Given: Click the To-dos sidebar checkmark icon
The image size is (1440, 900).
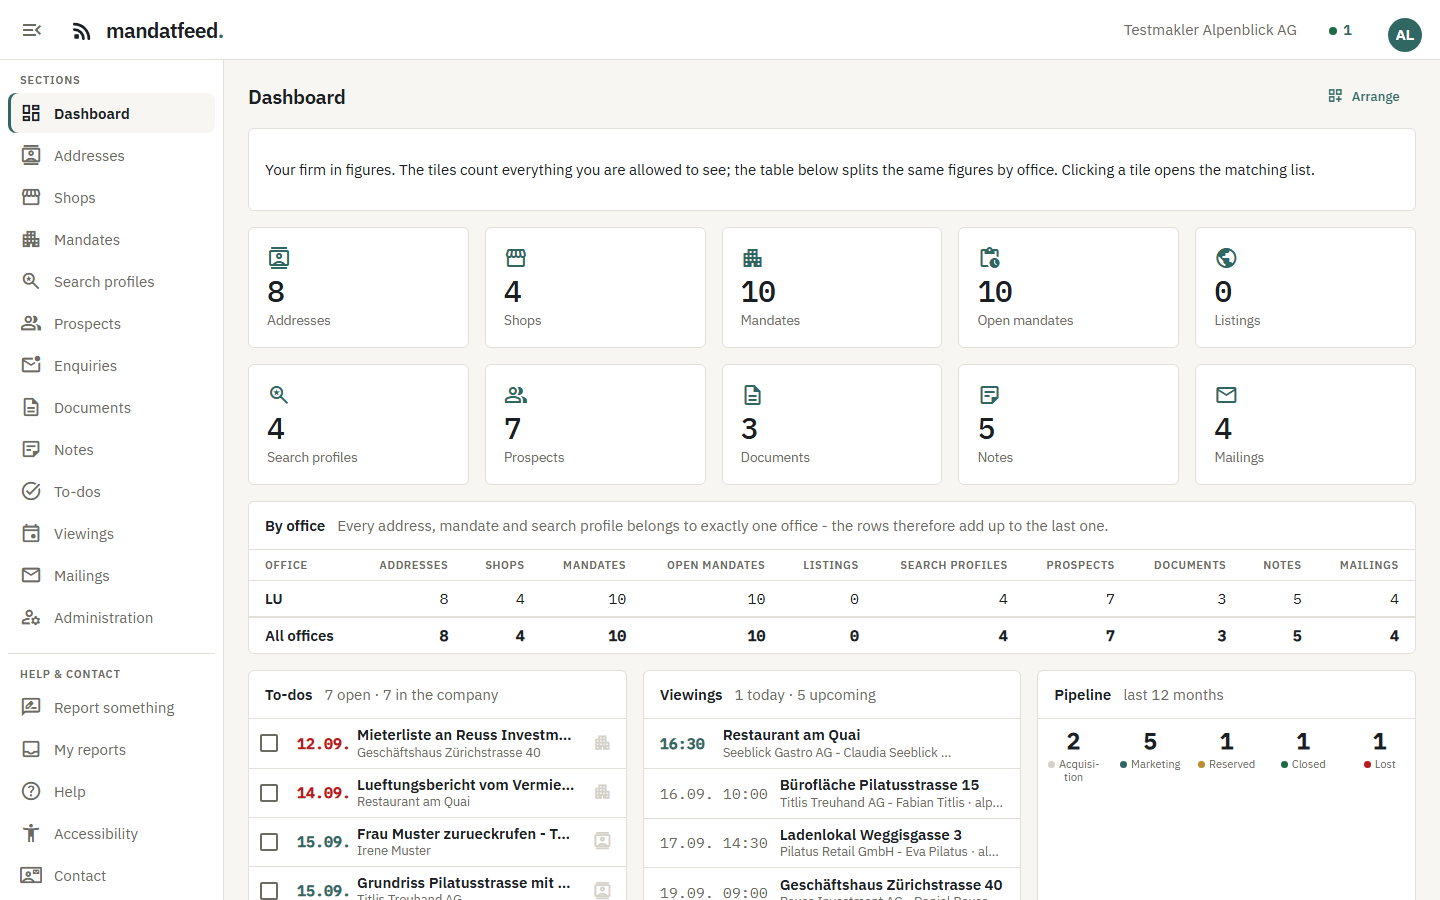Looking at the screenshot, I should coord(31,491).
